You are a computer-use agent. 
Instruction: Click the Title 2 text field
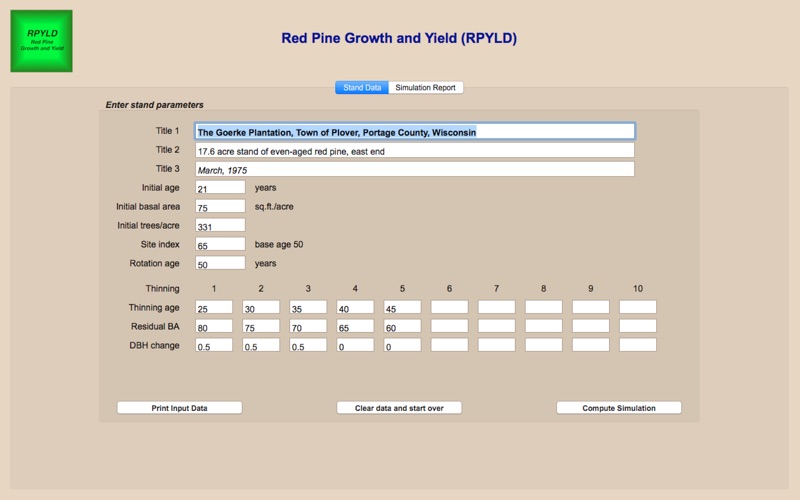point(415,150)
